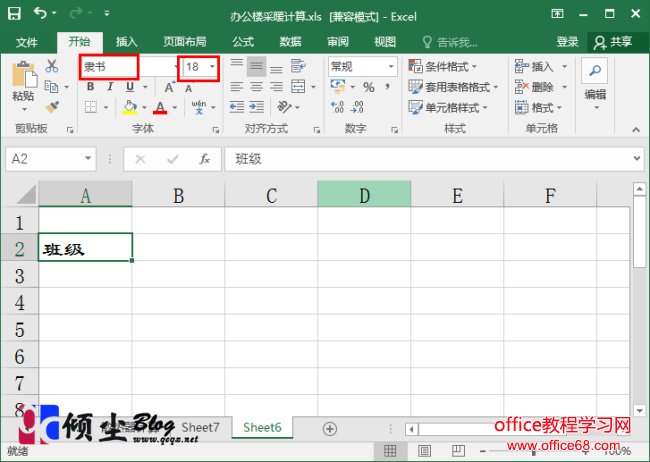
Task: Align text to the left
Action: tap(237, 87)
